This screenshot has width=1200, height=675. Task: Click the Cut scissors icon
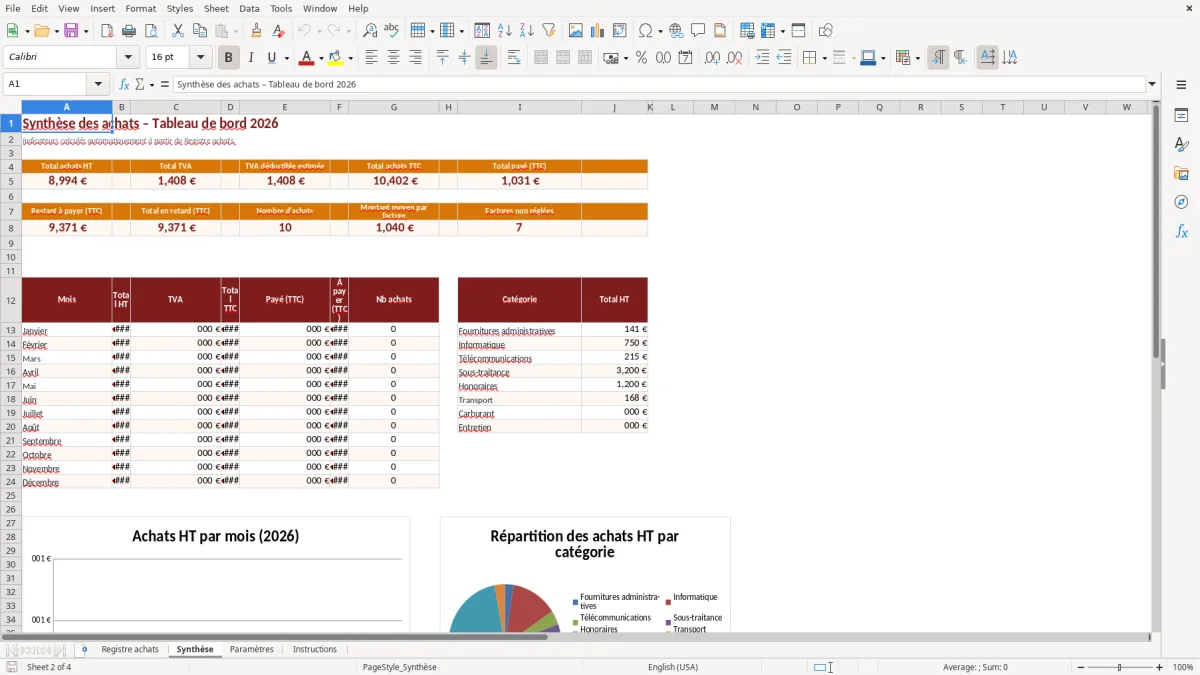(178, 31)
